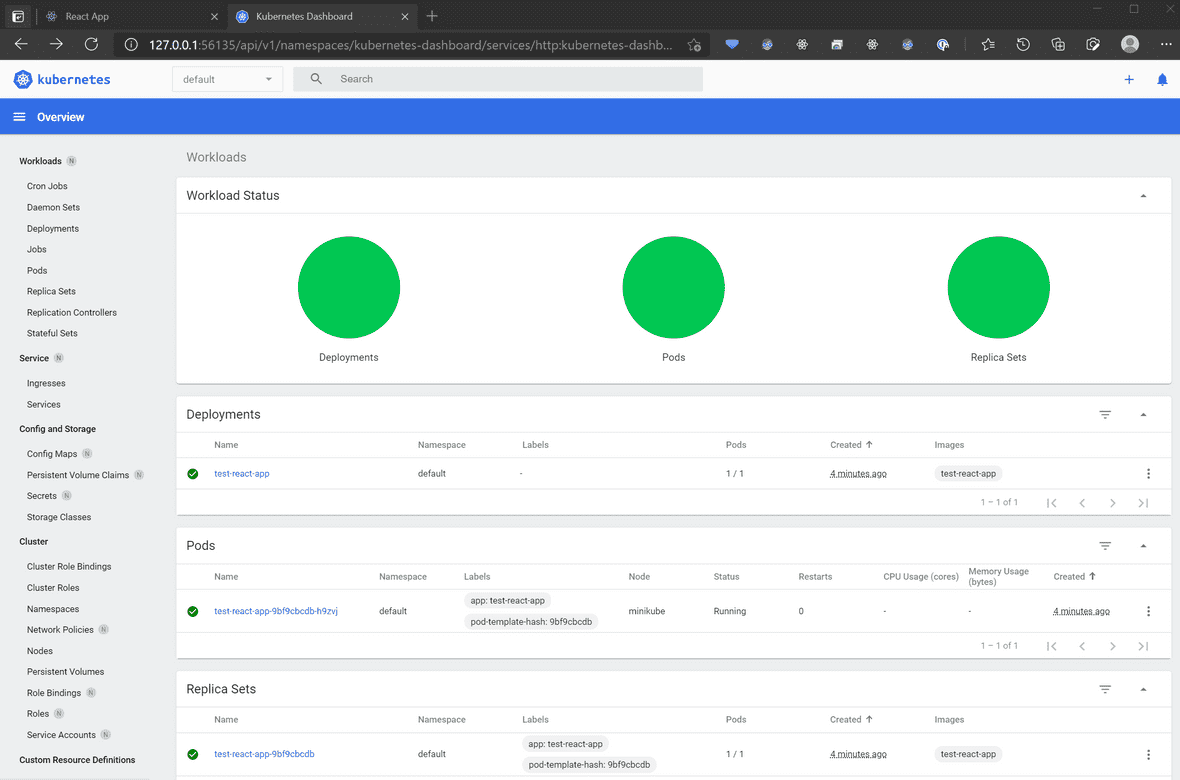Open the test-react-app deployment link
The image size is (1180, 780).
coord(241,473)
